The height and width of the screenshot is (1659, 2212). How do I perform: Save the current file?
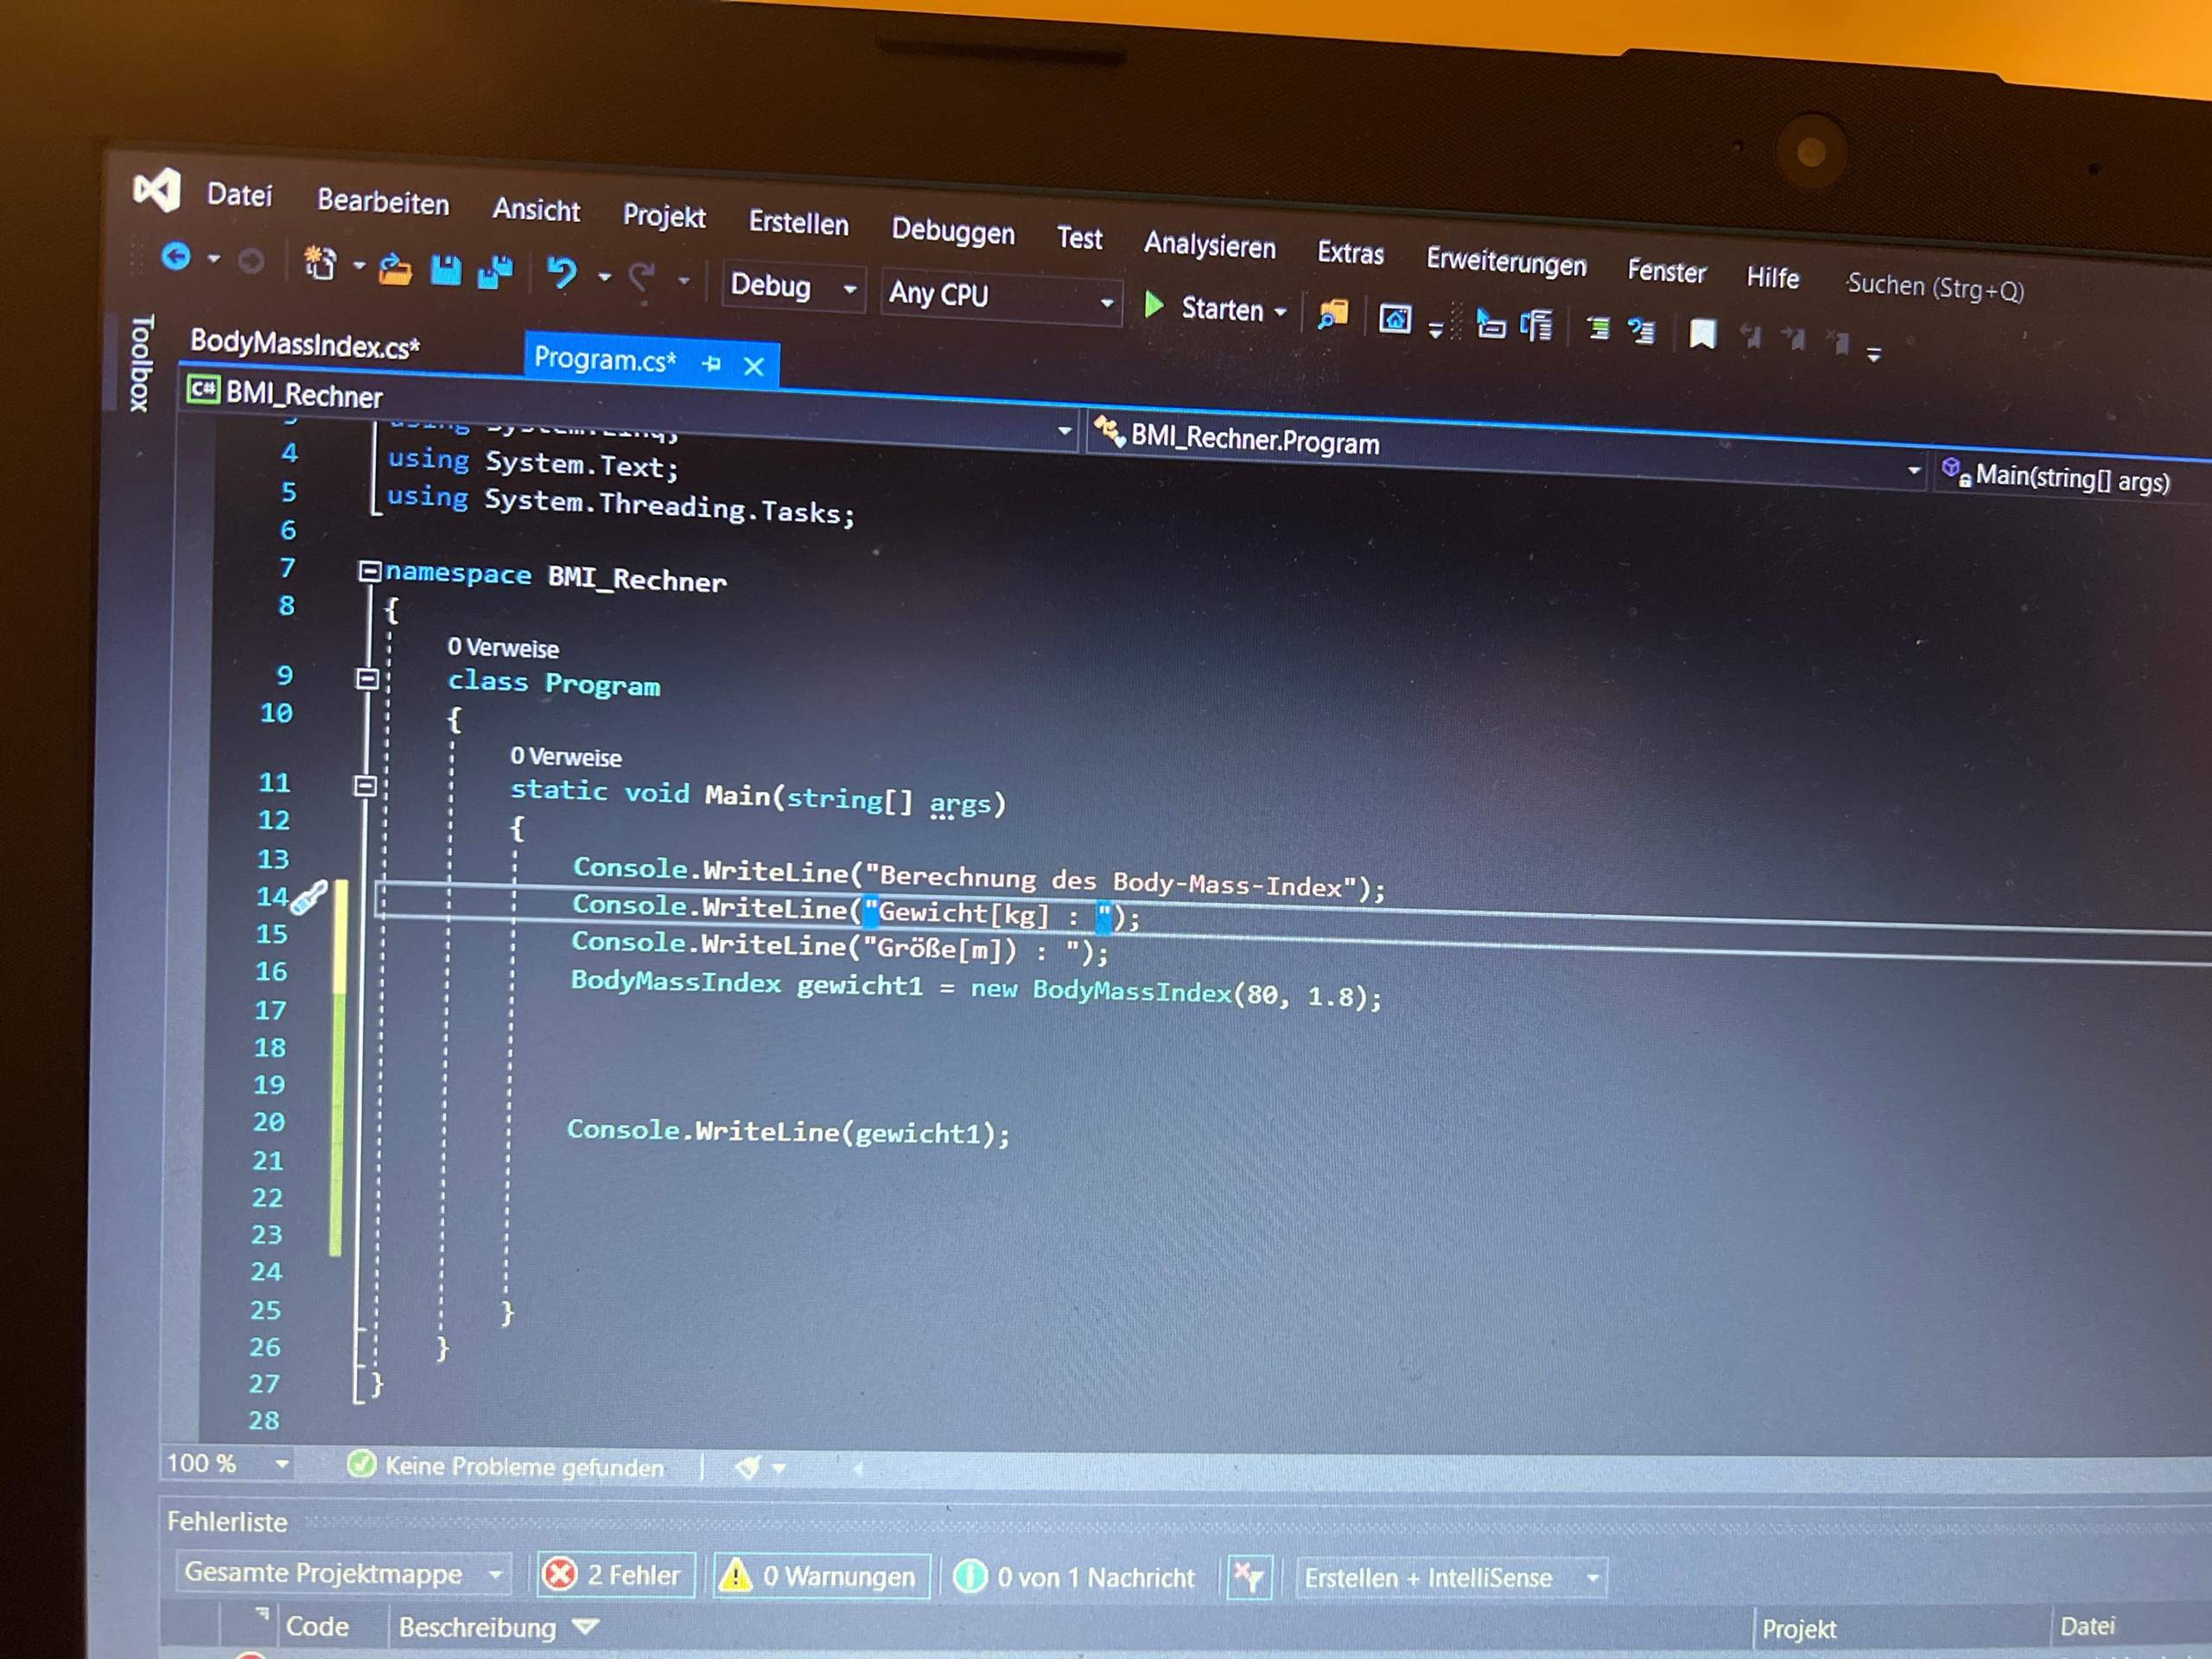447,271
